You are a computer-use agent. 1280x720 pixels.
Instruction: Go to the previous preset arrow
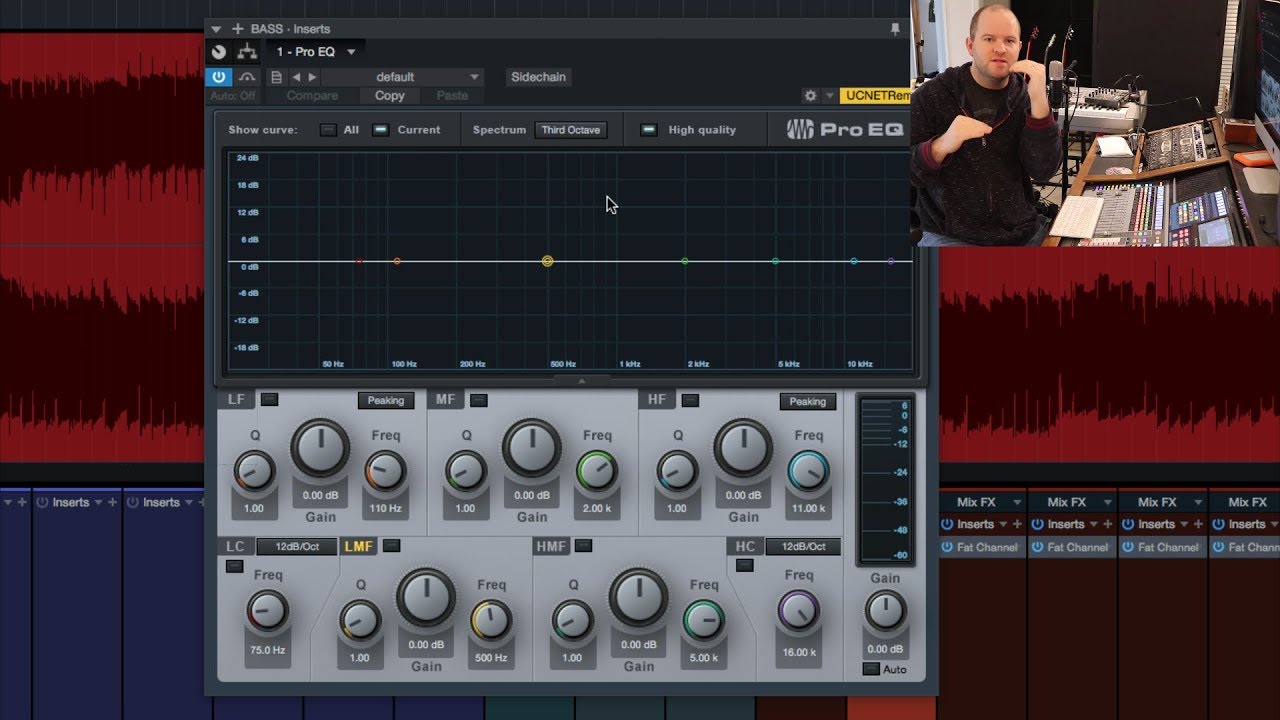(x=296, y=77)
